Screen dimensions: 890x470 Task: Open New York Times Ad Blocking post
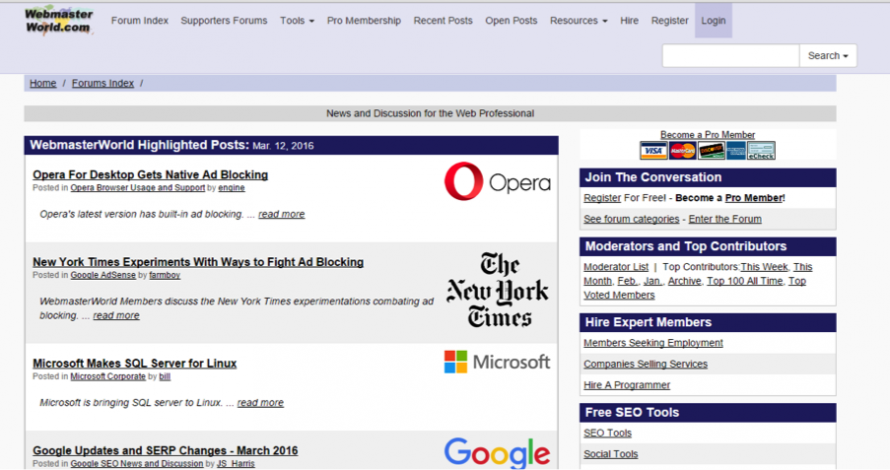[x=198, y=262]
